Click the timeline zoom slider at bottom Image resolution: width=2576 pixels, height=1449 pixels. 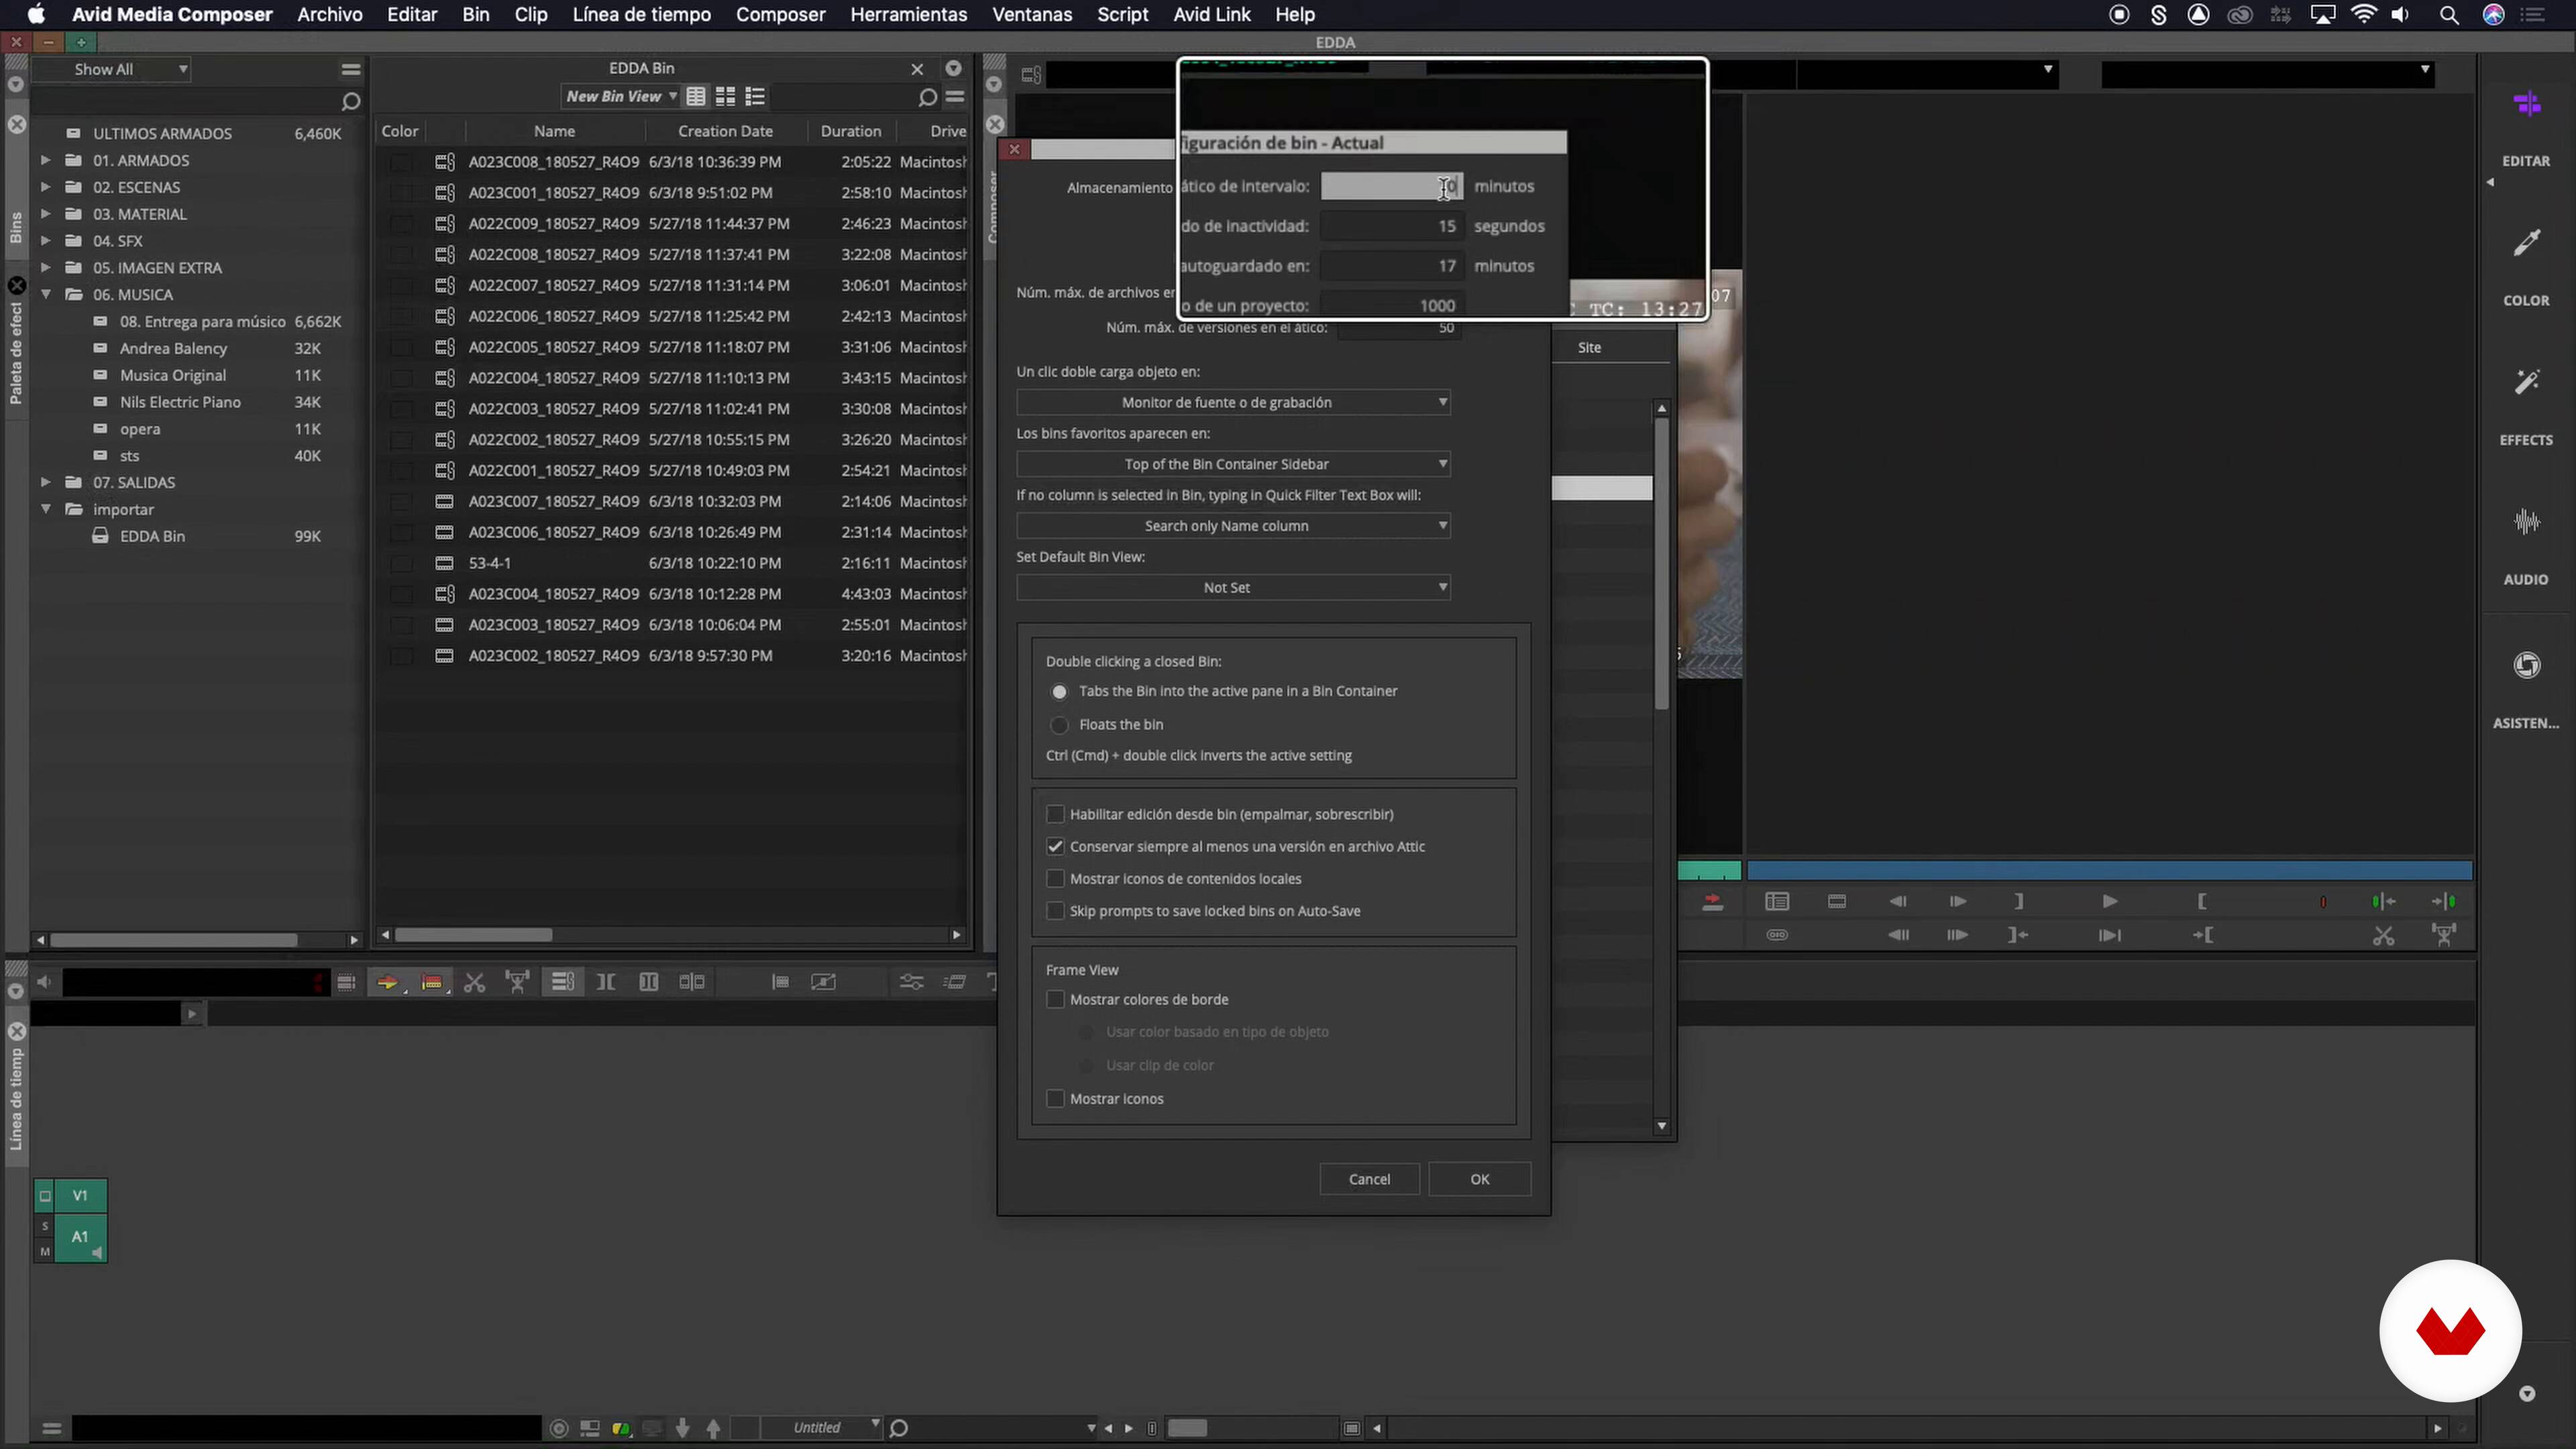[1187, 1428]
